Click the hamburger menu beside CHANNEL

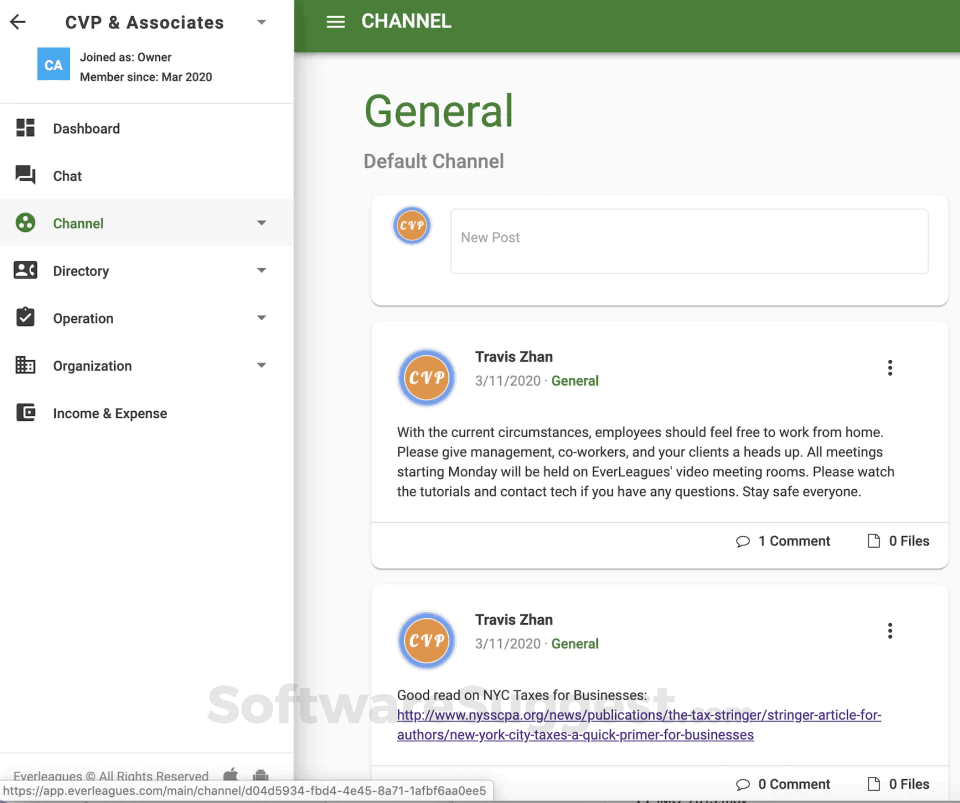(336, 20)
